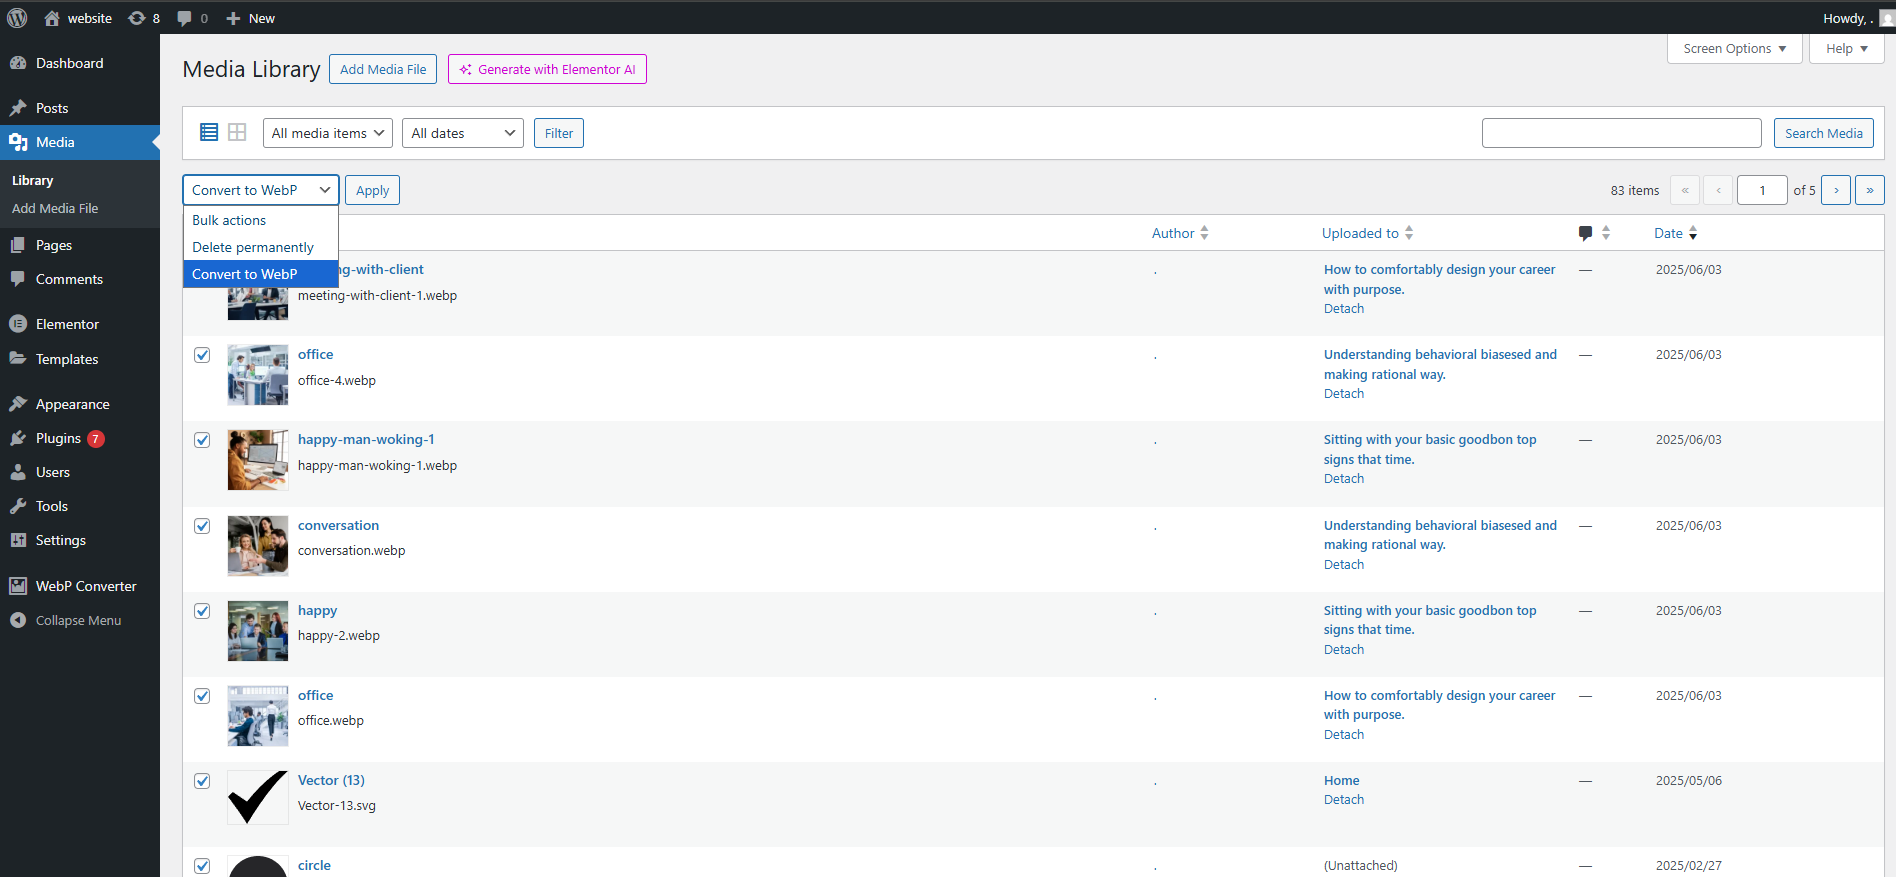
Task: Open the site home icon labeled website
Action: (52, 18)
